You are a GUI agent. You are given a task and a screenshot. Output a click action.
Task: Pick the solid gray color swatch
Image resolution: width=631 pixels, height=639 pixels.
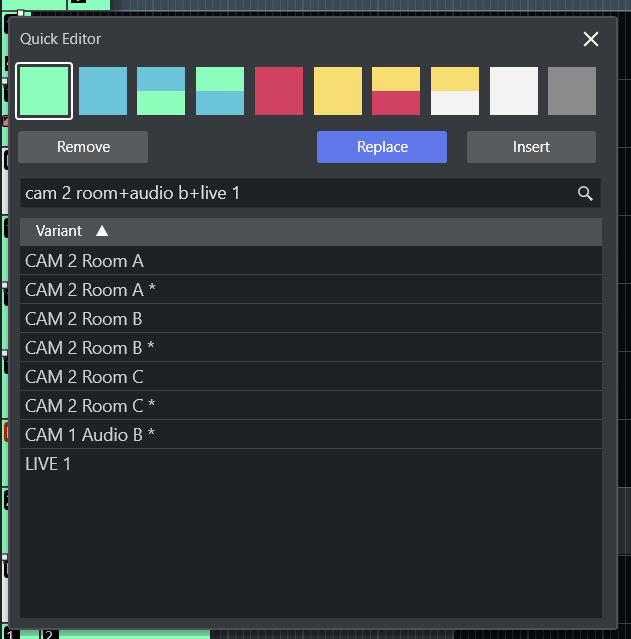point(572,91)
